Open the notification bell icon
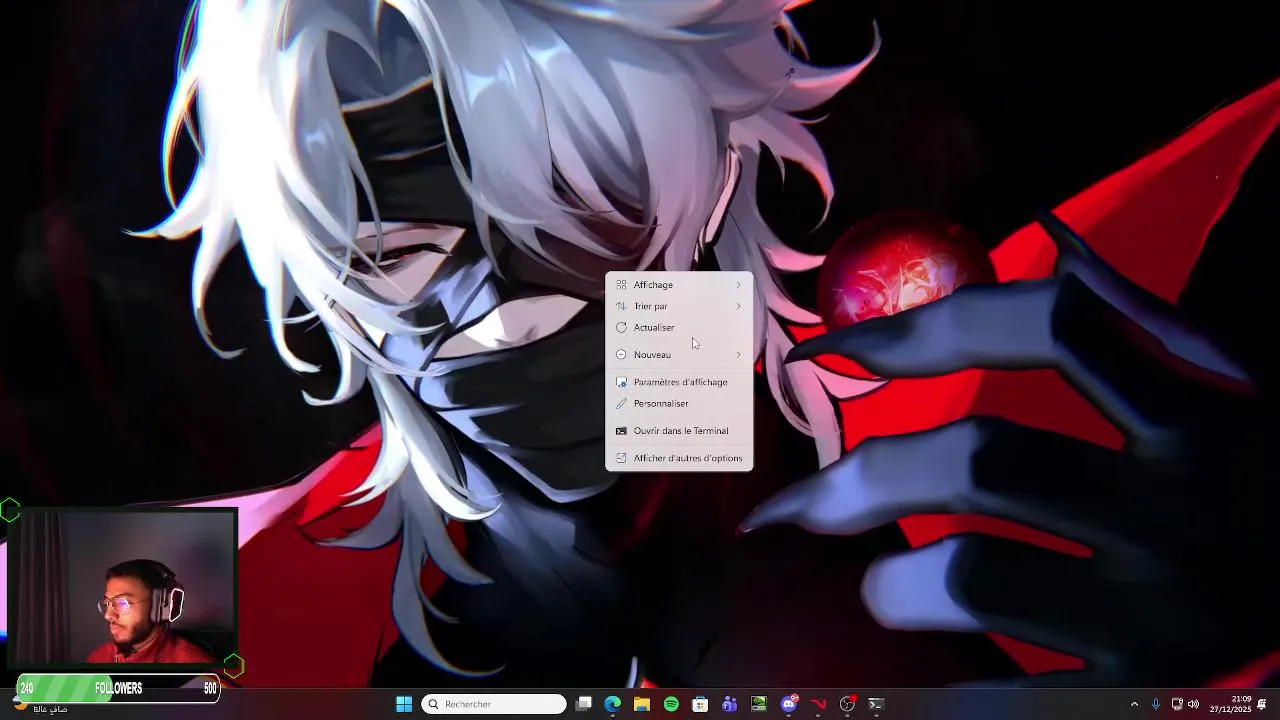Image resolution: width=1280 pixels, height=720 pixels. point(1263,704)
